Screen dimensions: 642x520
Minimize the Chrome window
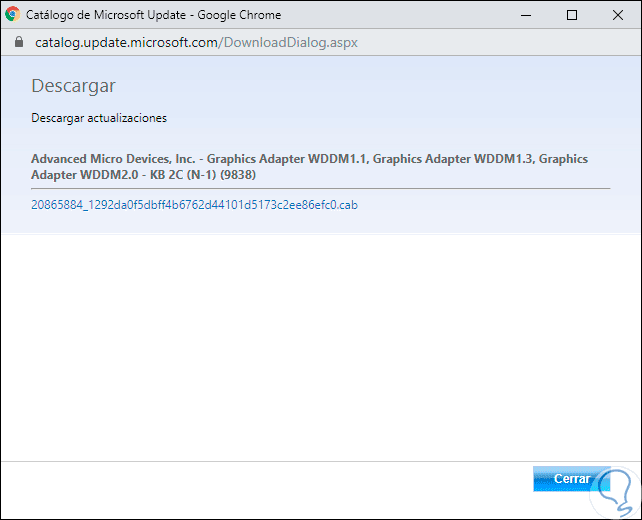pos(526,15)
